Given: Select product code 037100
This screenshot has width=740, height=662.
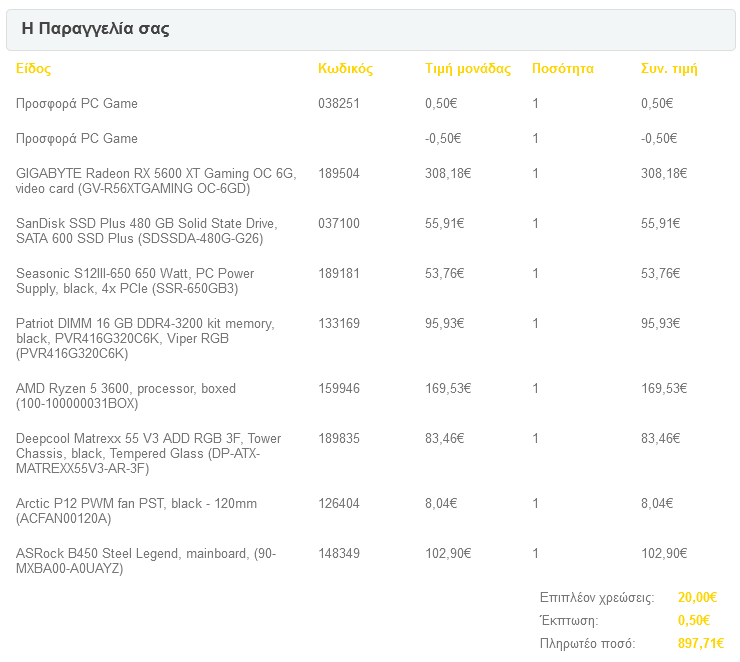Looking at the screenshot, I should click(339, 223).
